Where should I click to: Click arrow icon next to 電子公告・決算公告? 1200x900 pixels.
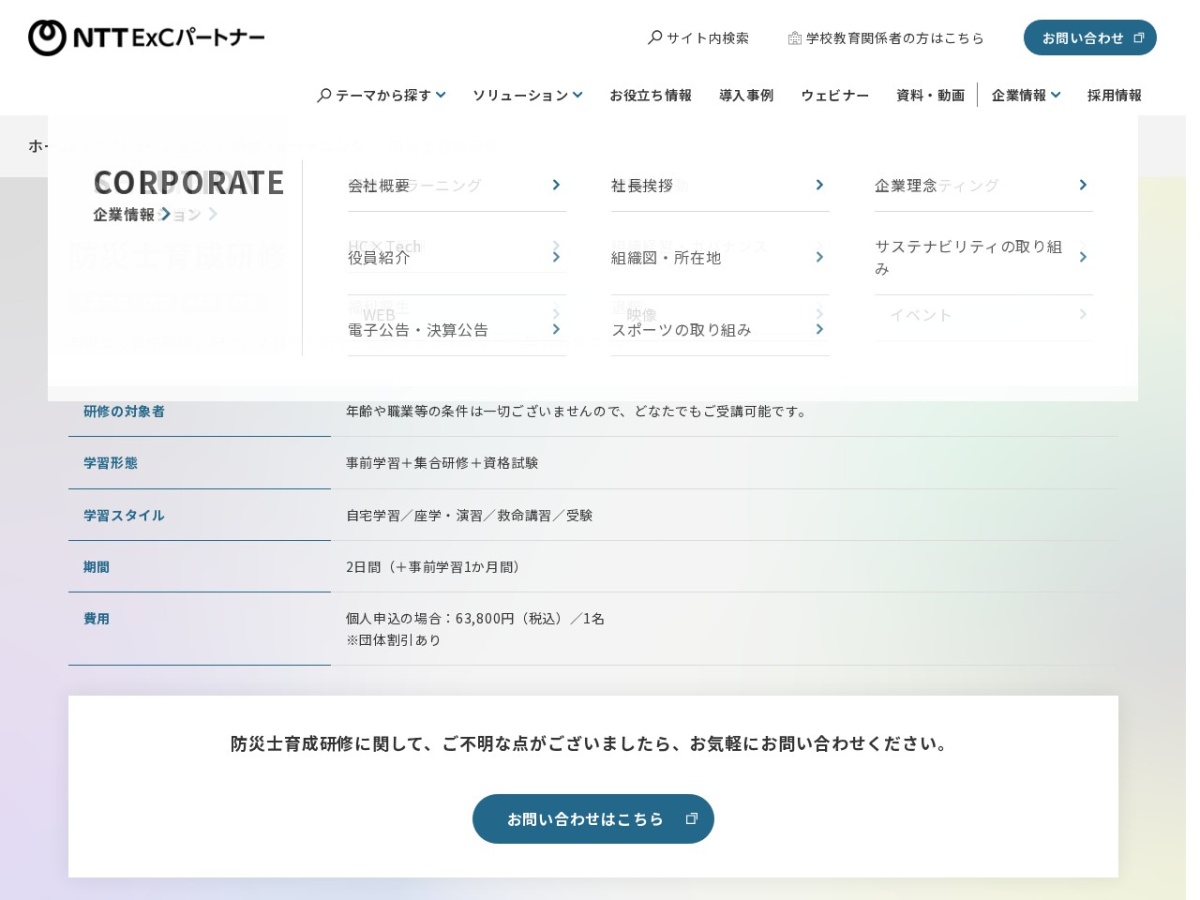(x=556, y=329)
